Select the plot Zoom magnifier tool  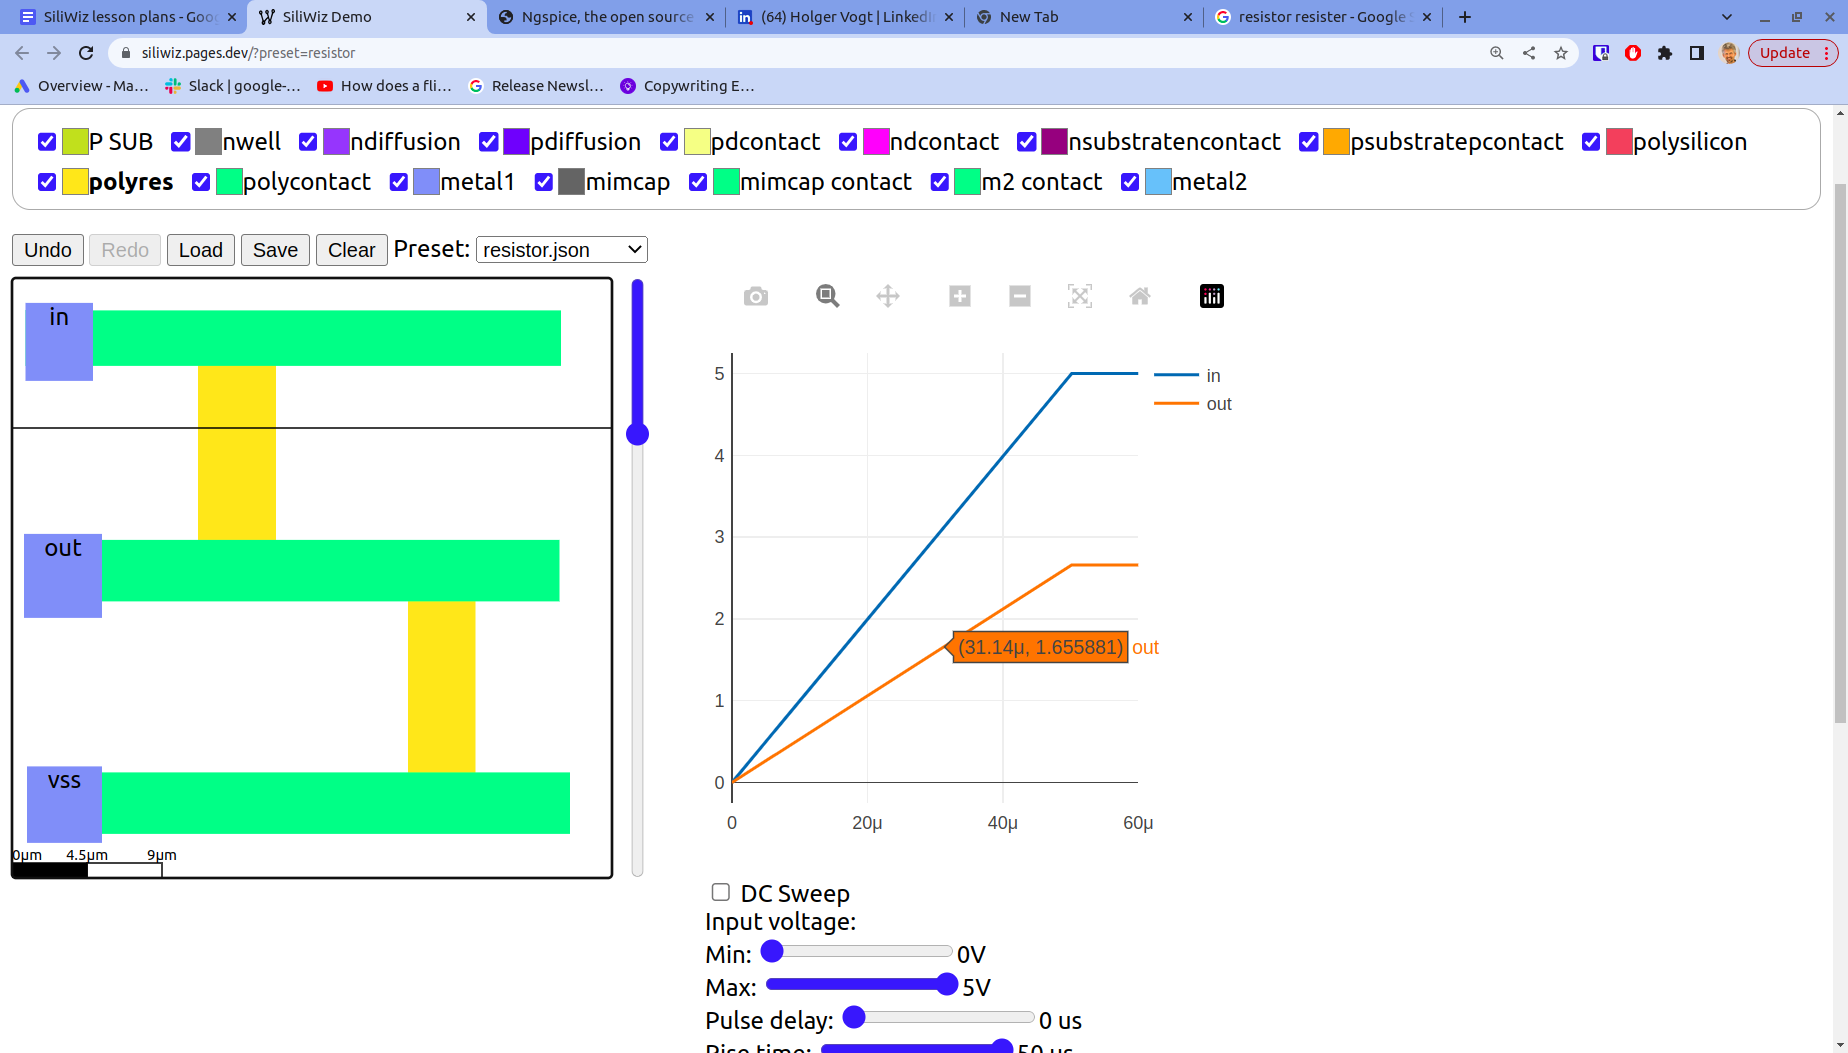[827, 296]
